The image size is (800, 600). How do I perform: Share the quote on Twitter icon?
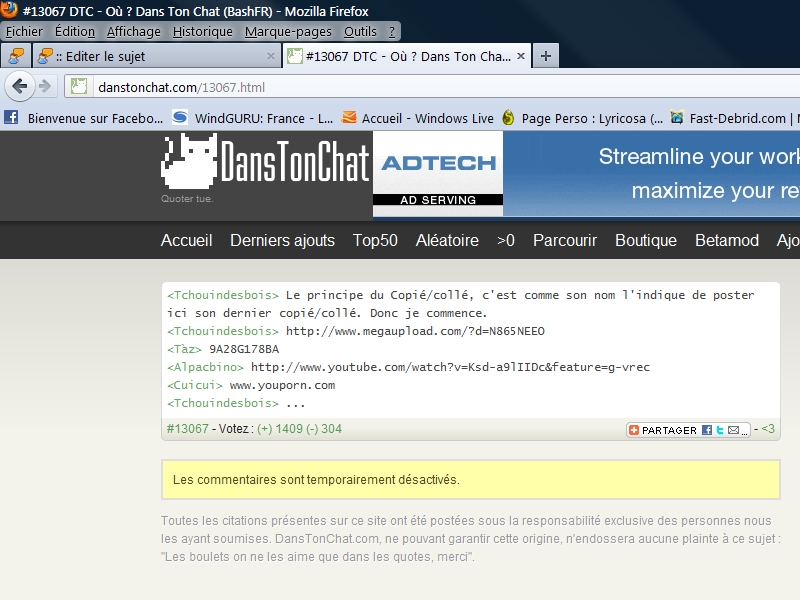pyautogui.click(x=720, y=430)
